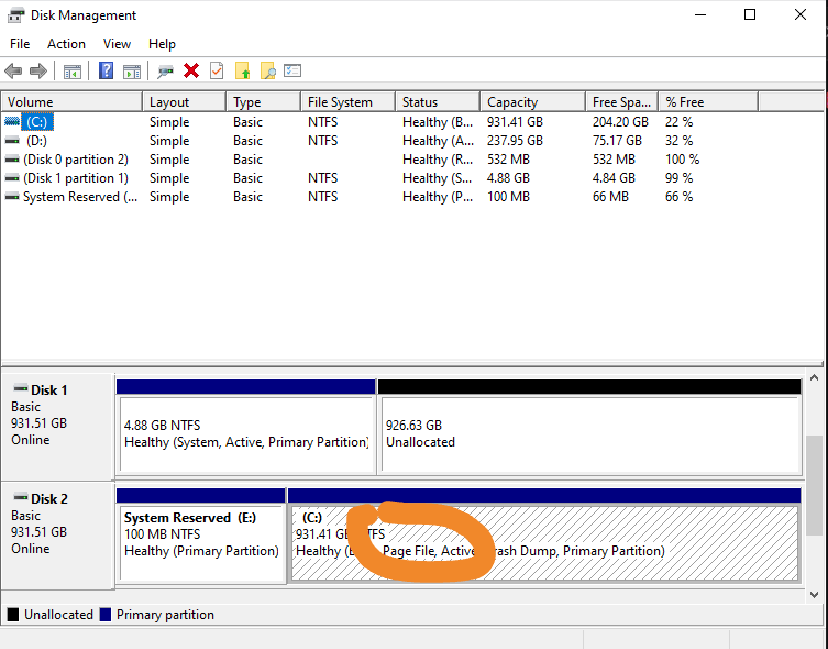Viewport: 828px width, 649px height.
Task: Click the Disk 2 drive icon in graphical view
Action: tap(20, 497)
